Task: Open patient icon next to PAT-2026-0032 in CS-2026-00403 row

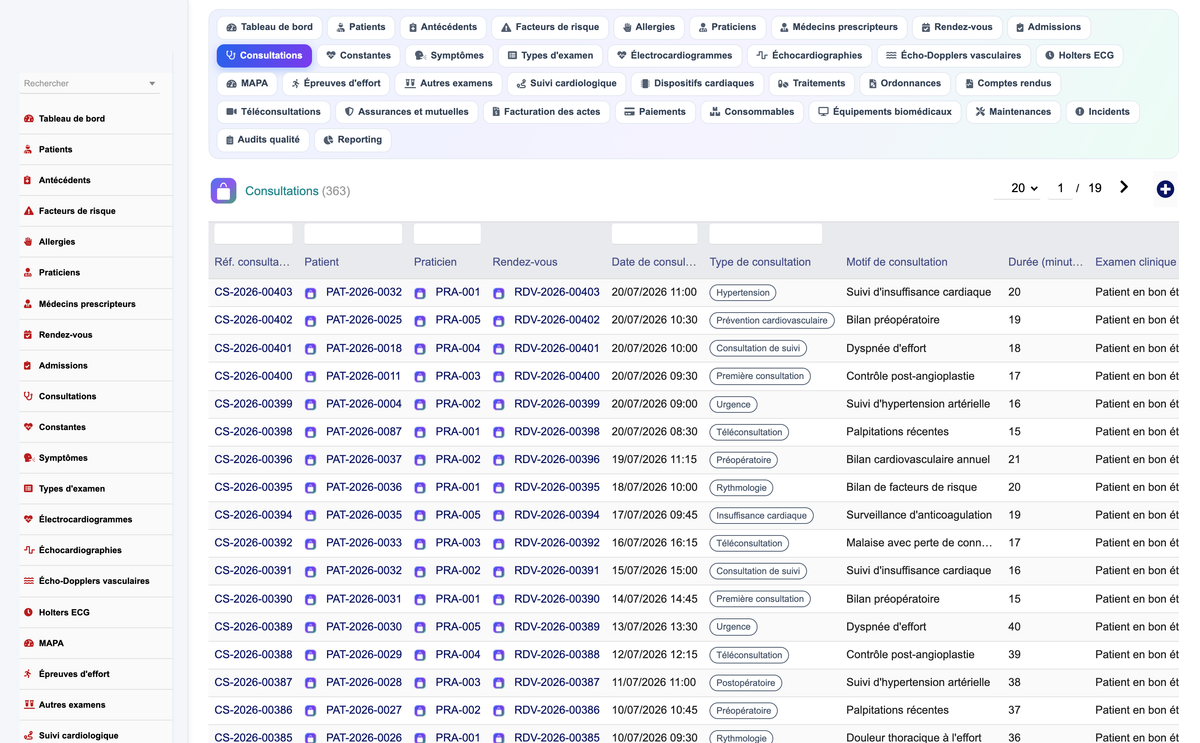Action: (311, 293)
